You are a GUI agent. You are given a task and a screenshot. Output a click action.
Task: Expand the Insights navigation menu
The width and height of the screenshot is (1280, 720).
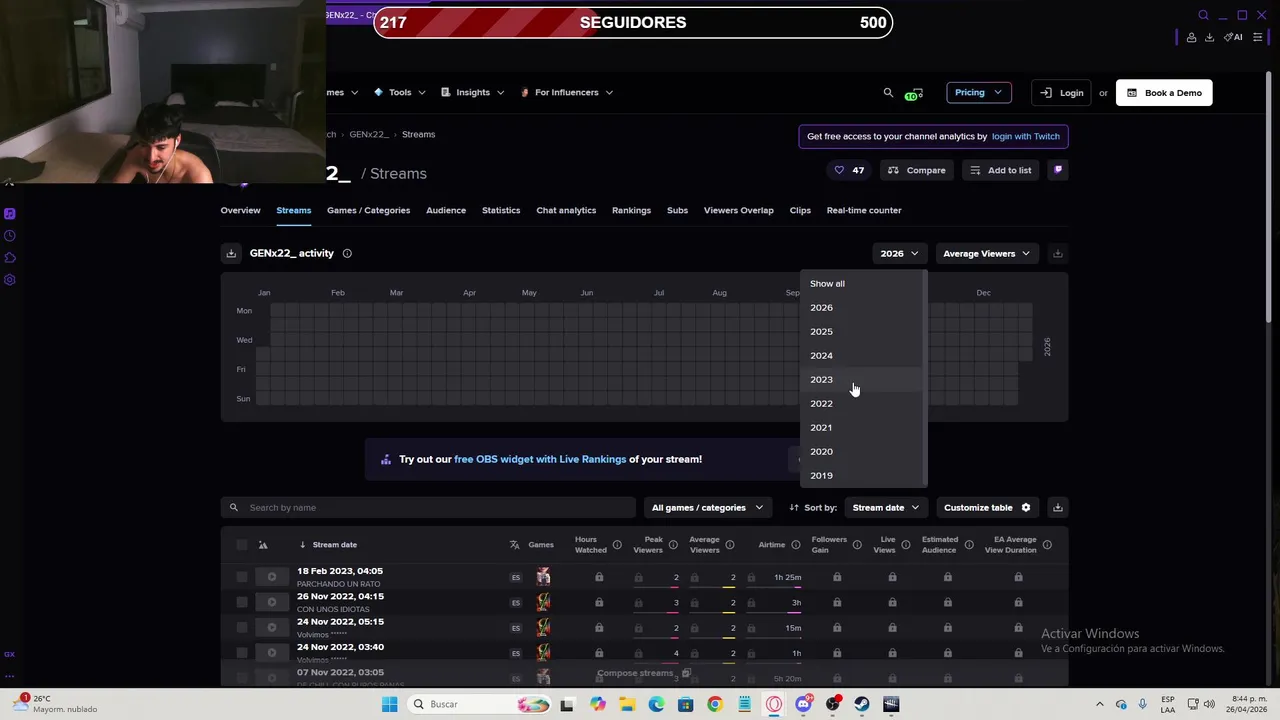[473, 92]
